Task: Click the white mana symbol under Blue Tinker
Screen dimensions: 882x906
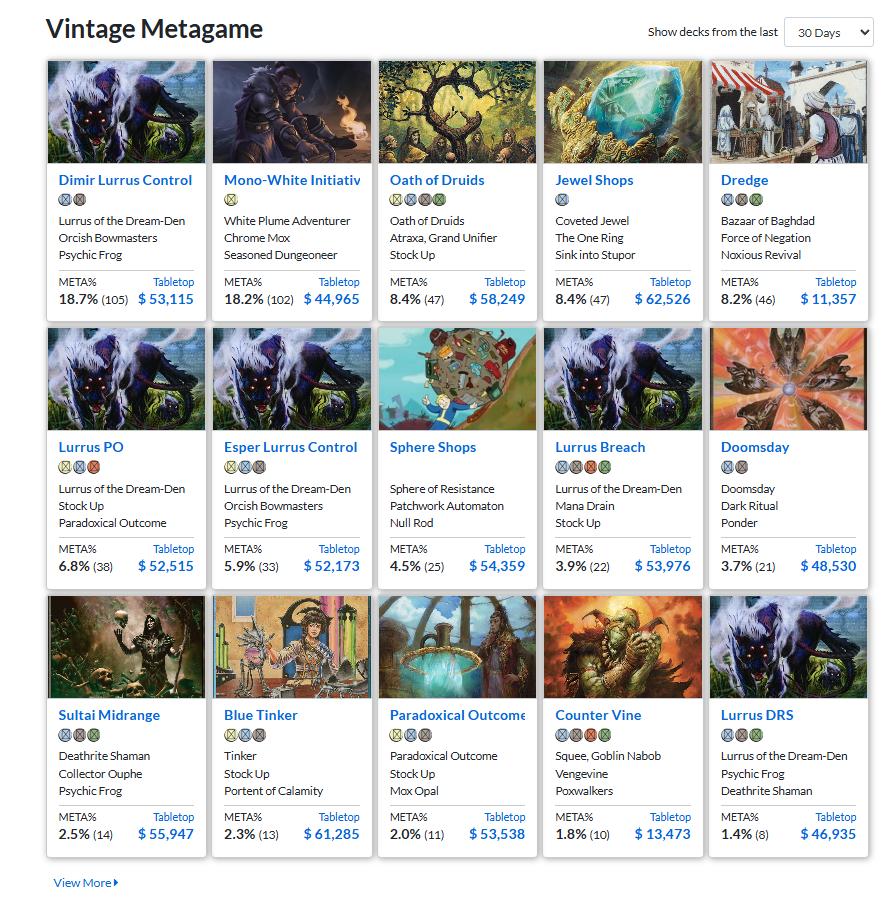Action: click(231, 735)
